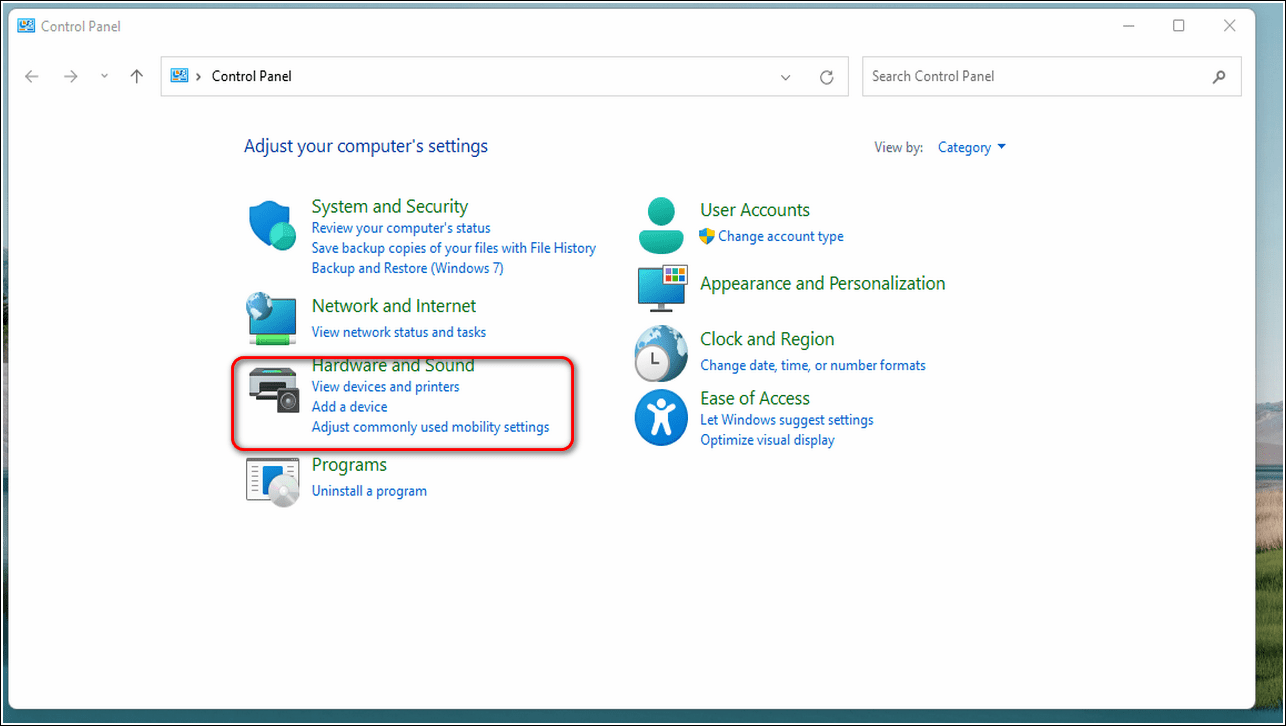Refresh the Control Panel view

pos(826,77)
